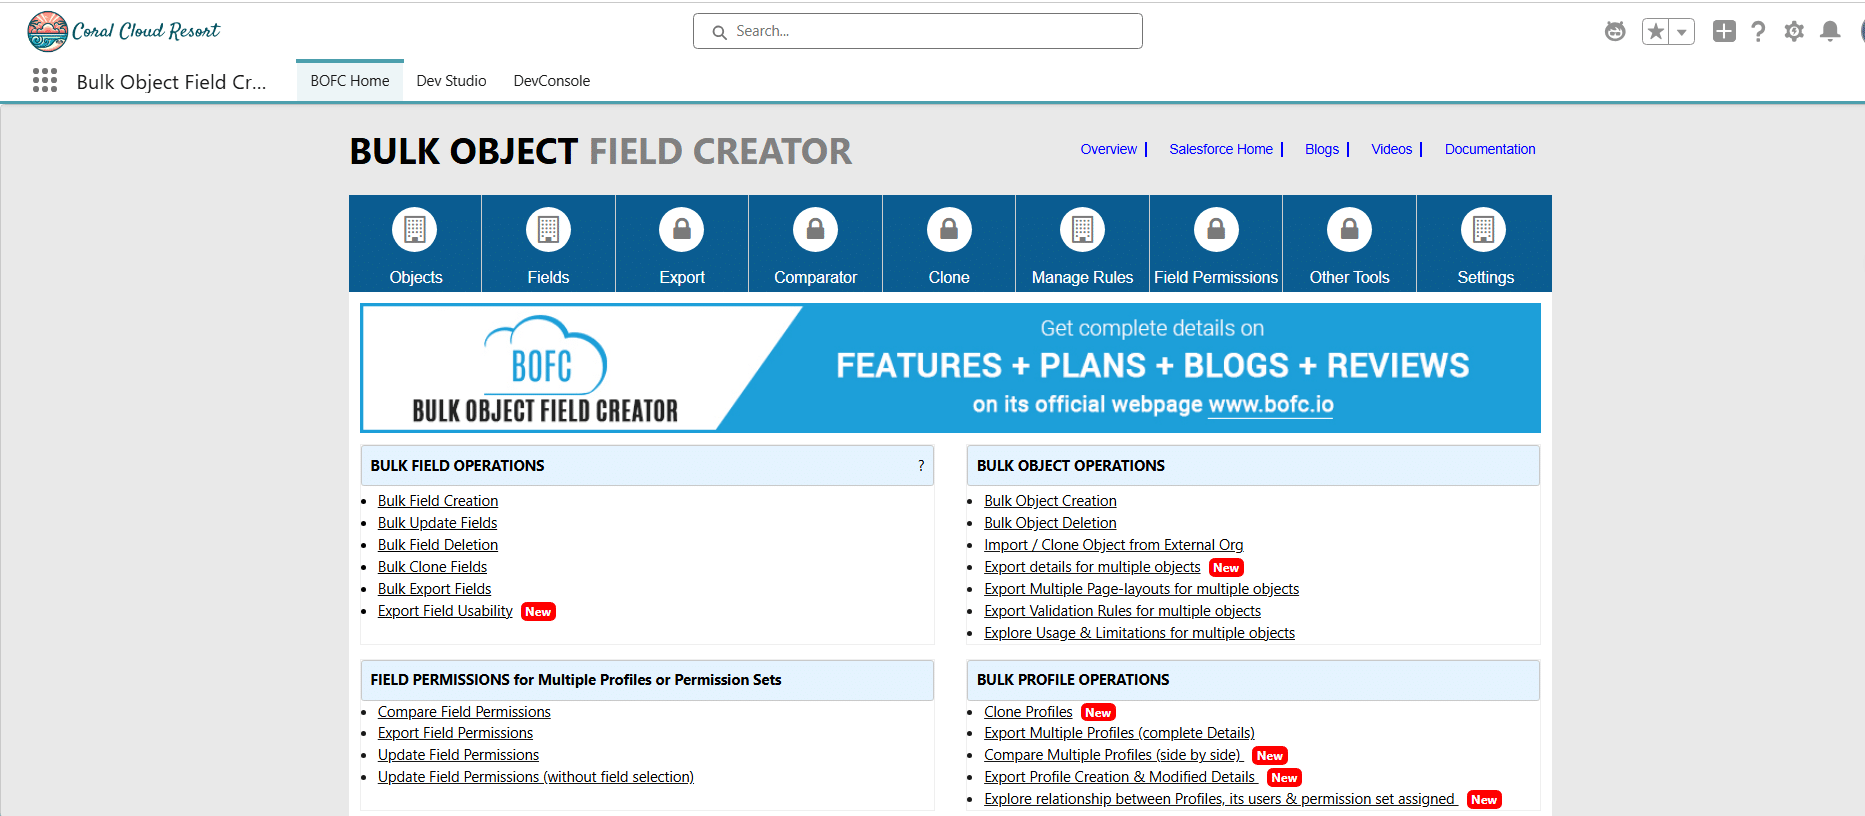Image resolution: width=1865 pixels, height=816 pixels.
Task: Open the Overview link
Action: [x=1108, y=149]
